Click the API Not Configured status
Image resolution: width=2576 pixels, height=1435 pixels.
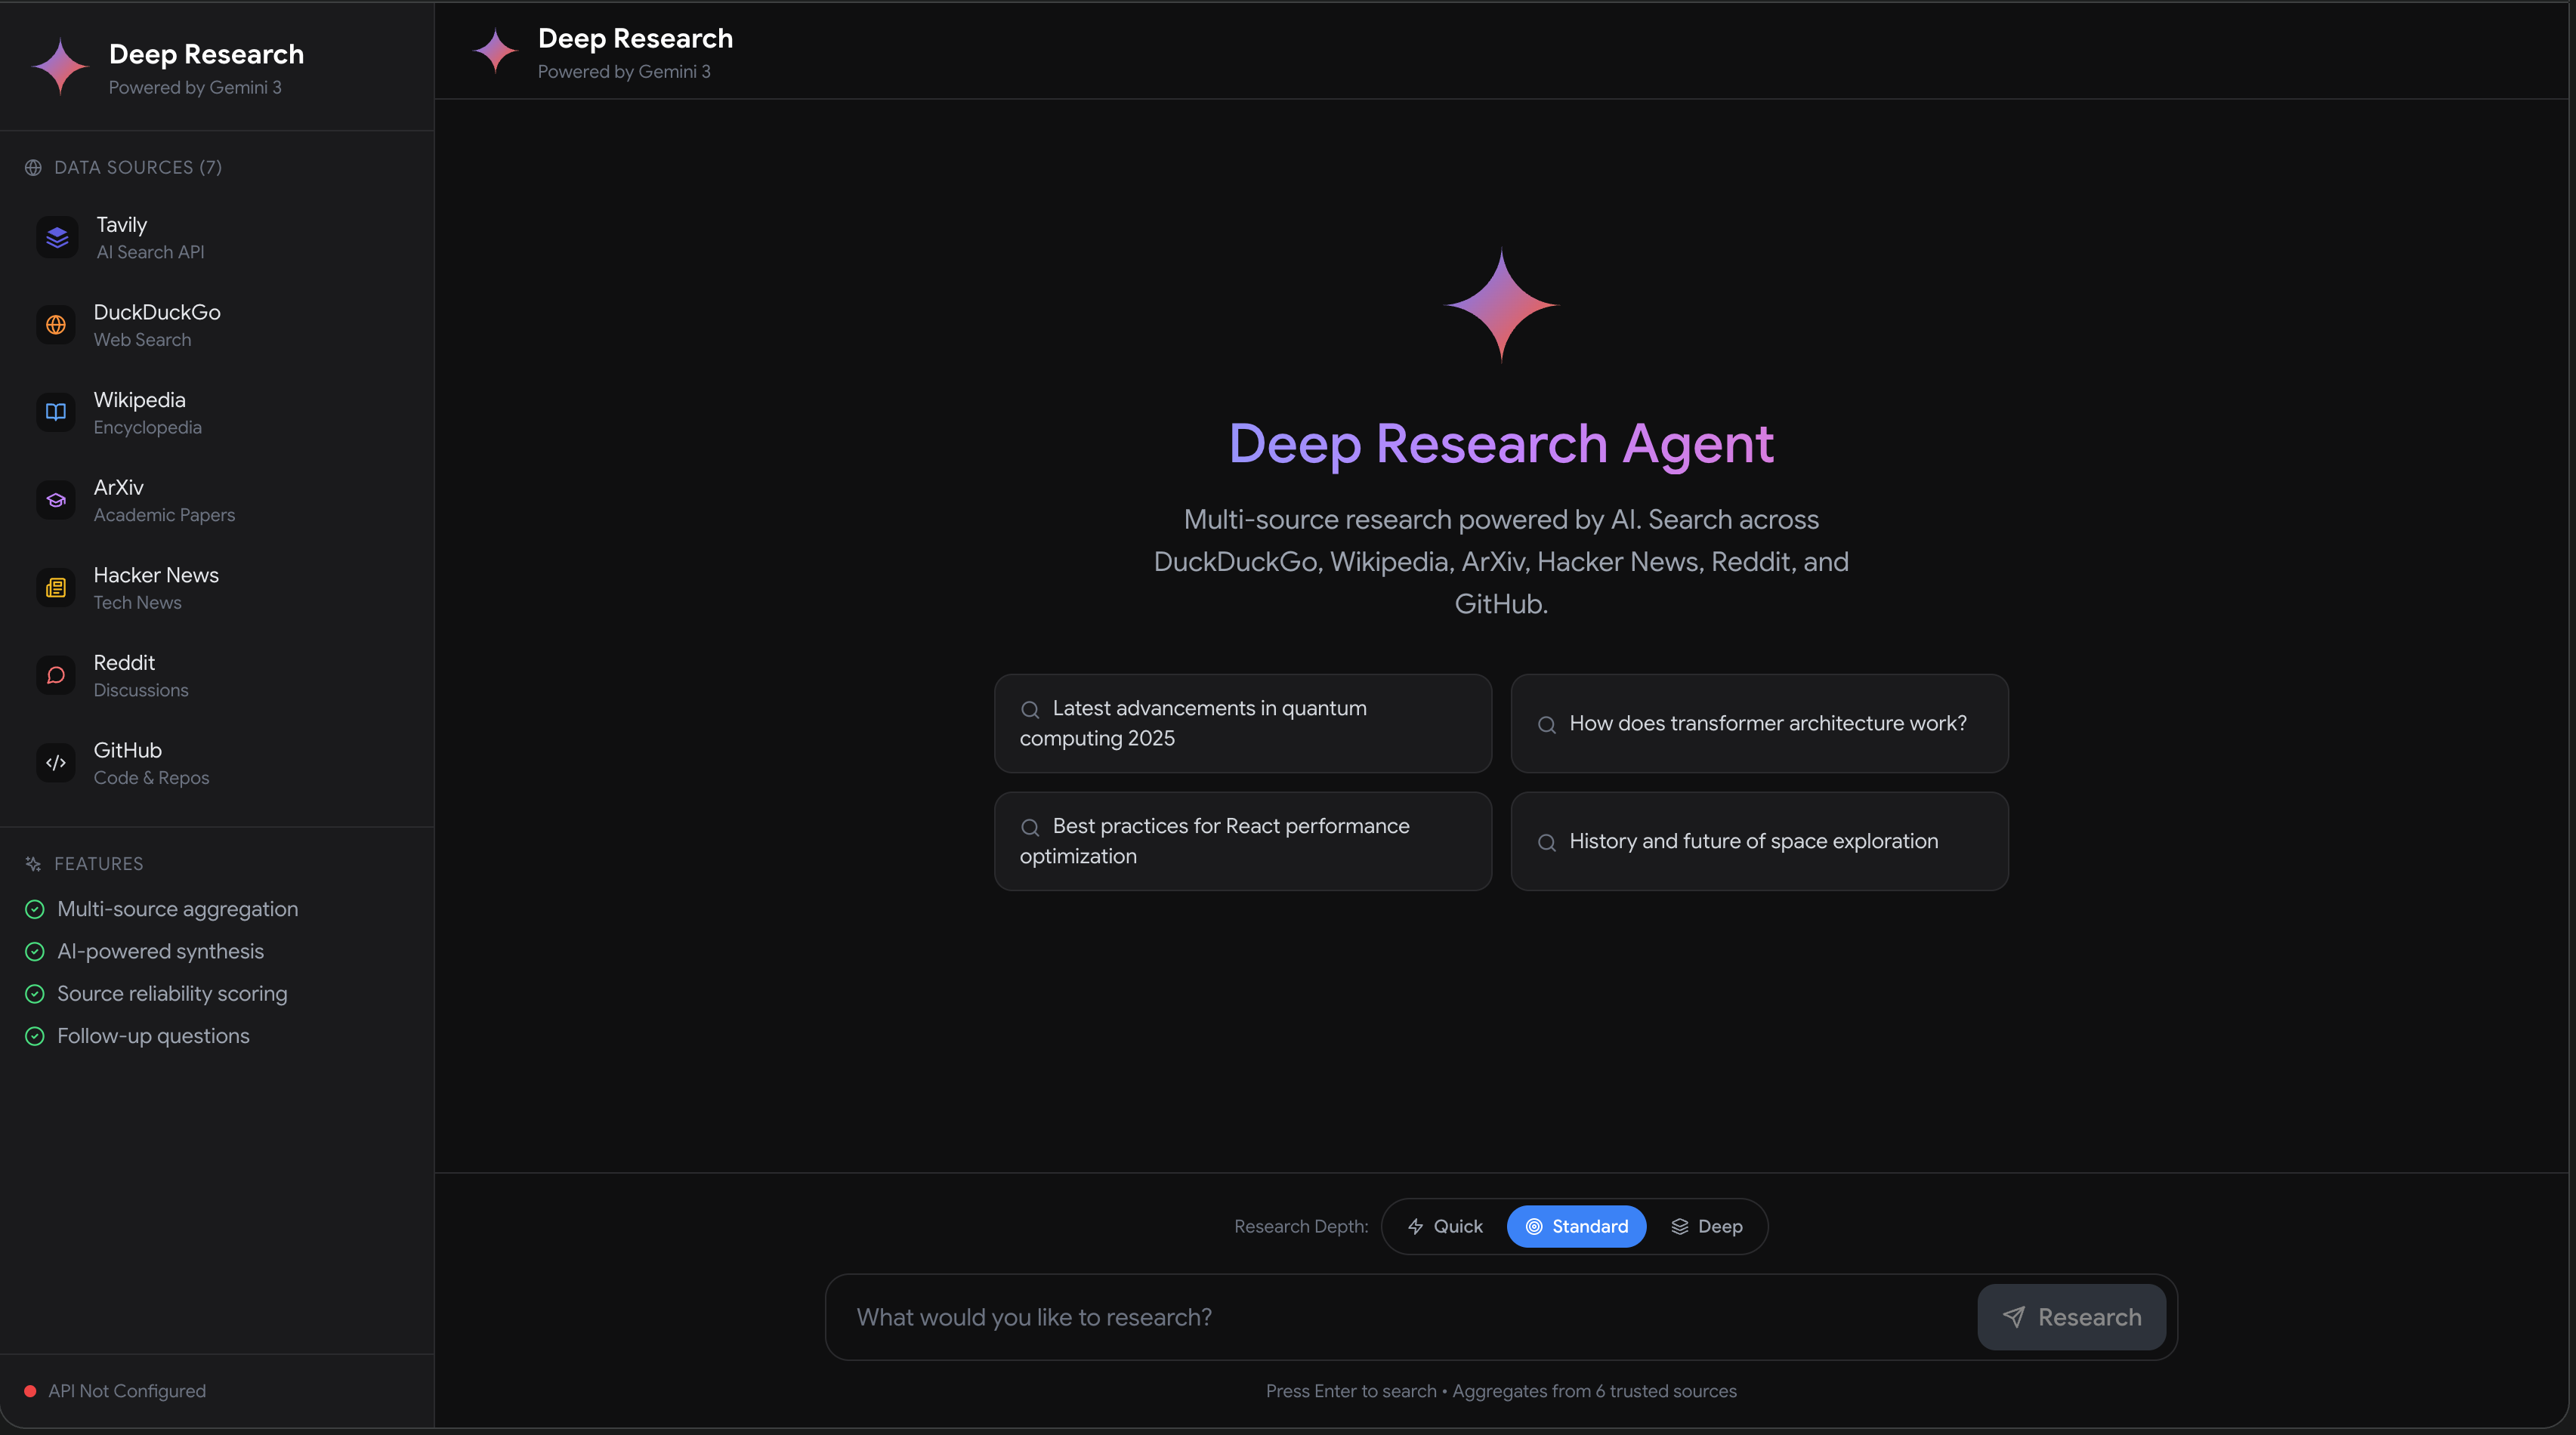[x=116, y=1391]
